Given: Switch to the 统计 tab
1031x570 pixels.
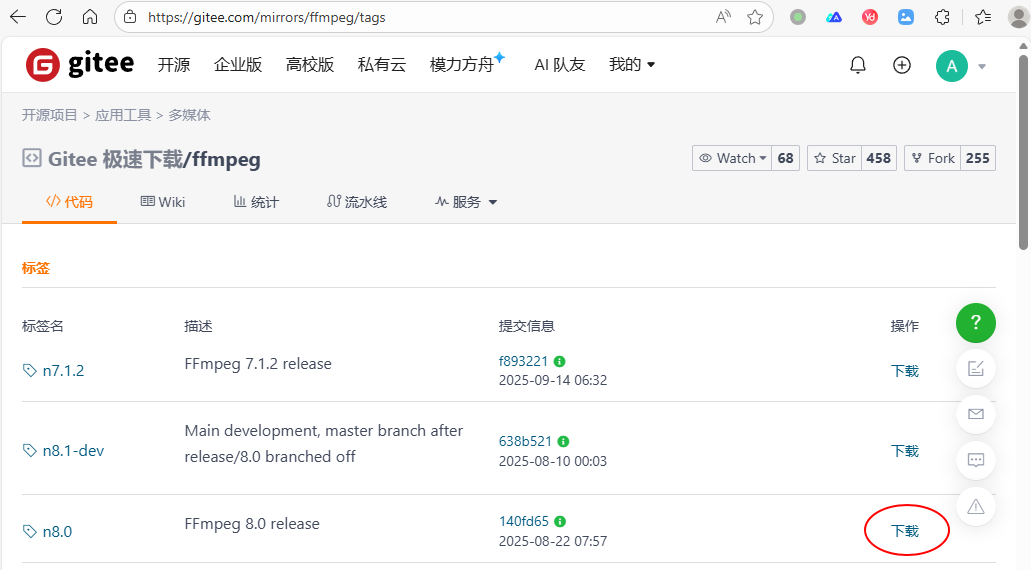Looking at the screenshot, I should point(256,202).
